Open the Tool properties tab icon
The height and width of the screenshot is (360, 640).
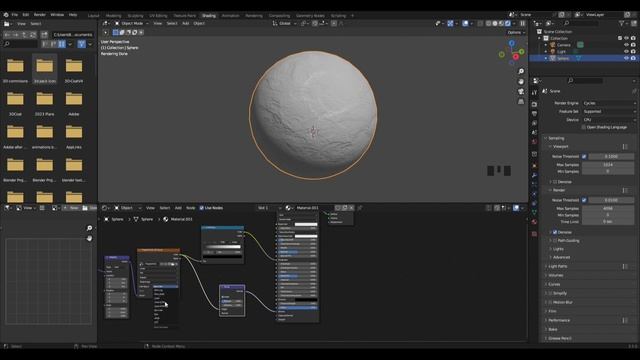(x=534, y=93)
